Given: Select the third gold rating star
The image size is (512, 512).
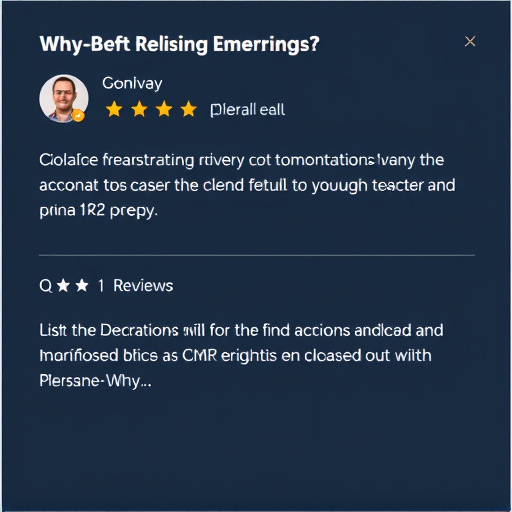Looking at the screenshot, I should pos(164,109).
